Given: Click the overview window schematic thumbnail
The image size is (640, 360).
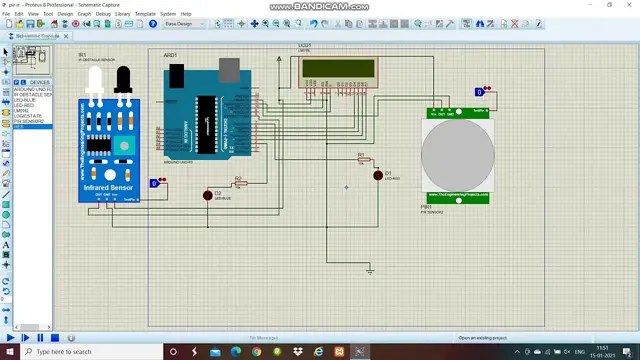Looking at the screenshot, I should 32,60.
